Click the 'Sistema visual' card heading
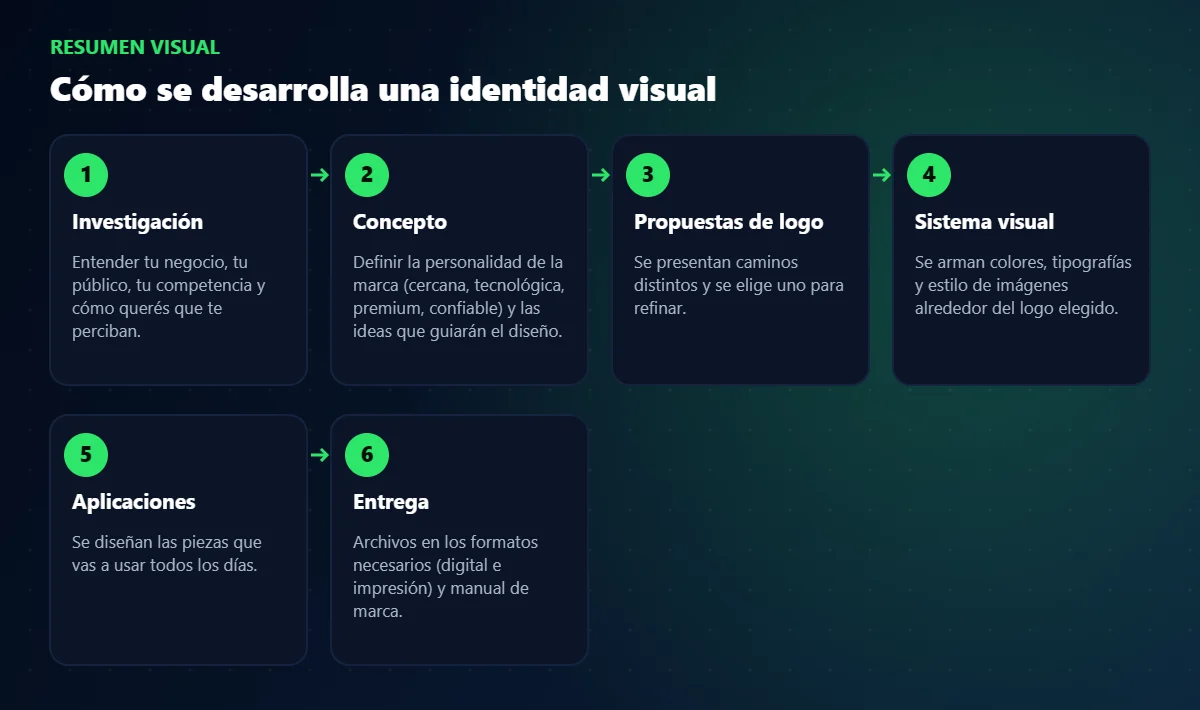Viewport: 1200px width, 710px height. pyautogui.click(x=984, y=222)
